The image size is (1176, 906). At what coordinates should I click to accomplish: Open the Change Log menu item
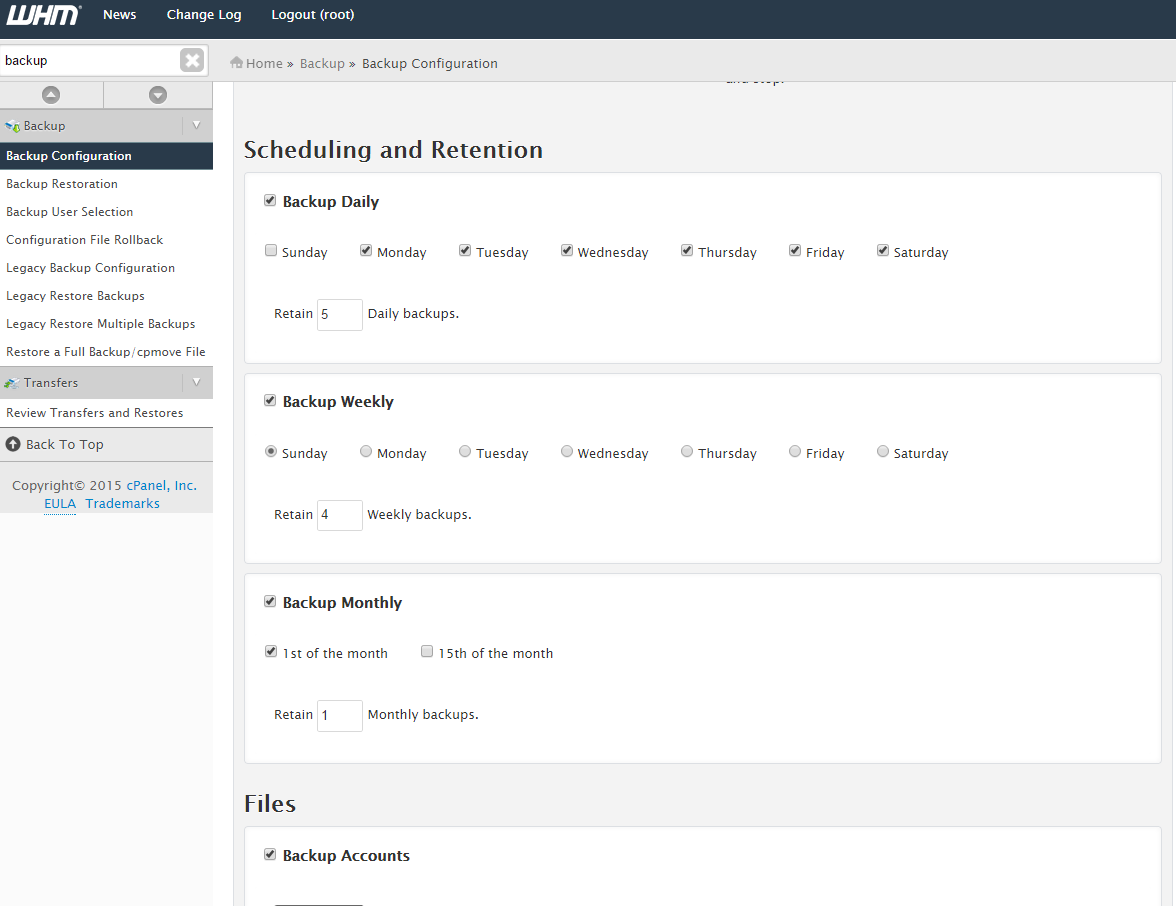pos(204,15)
